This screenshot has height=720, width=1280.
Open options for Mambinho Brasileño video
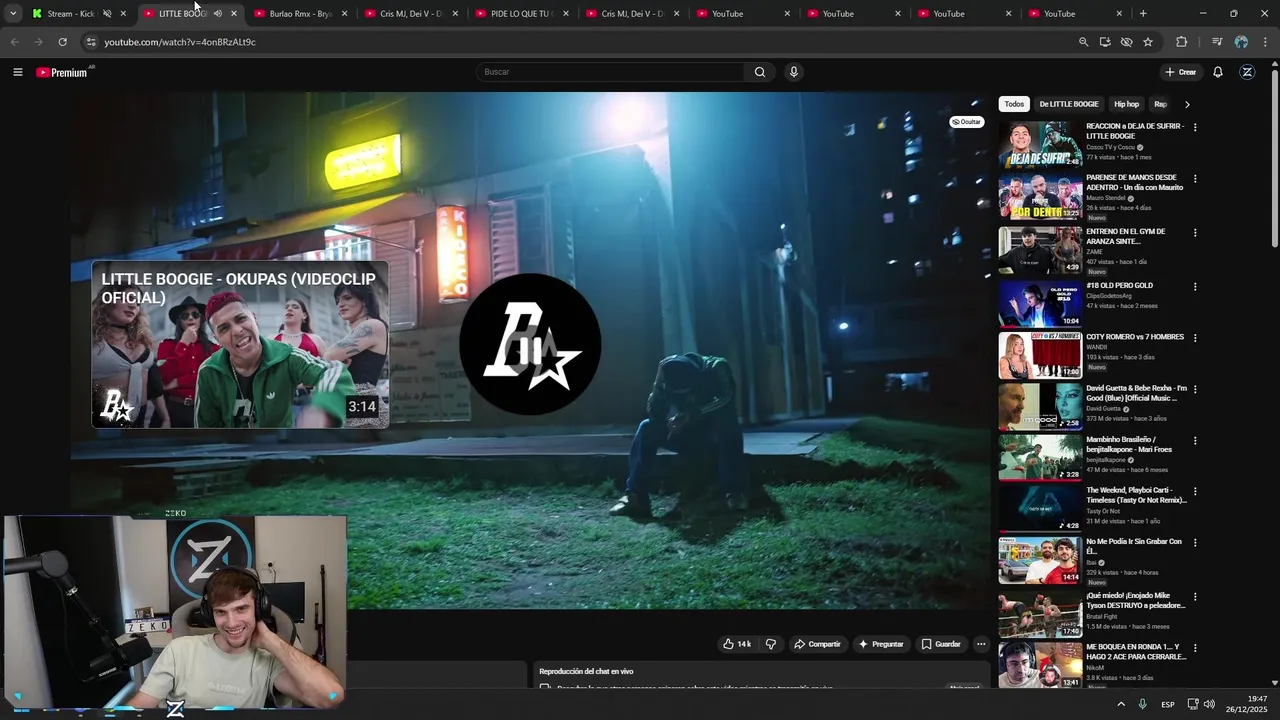click(1195, 441)
